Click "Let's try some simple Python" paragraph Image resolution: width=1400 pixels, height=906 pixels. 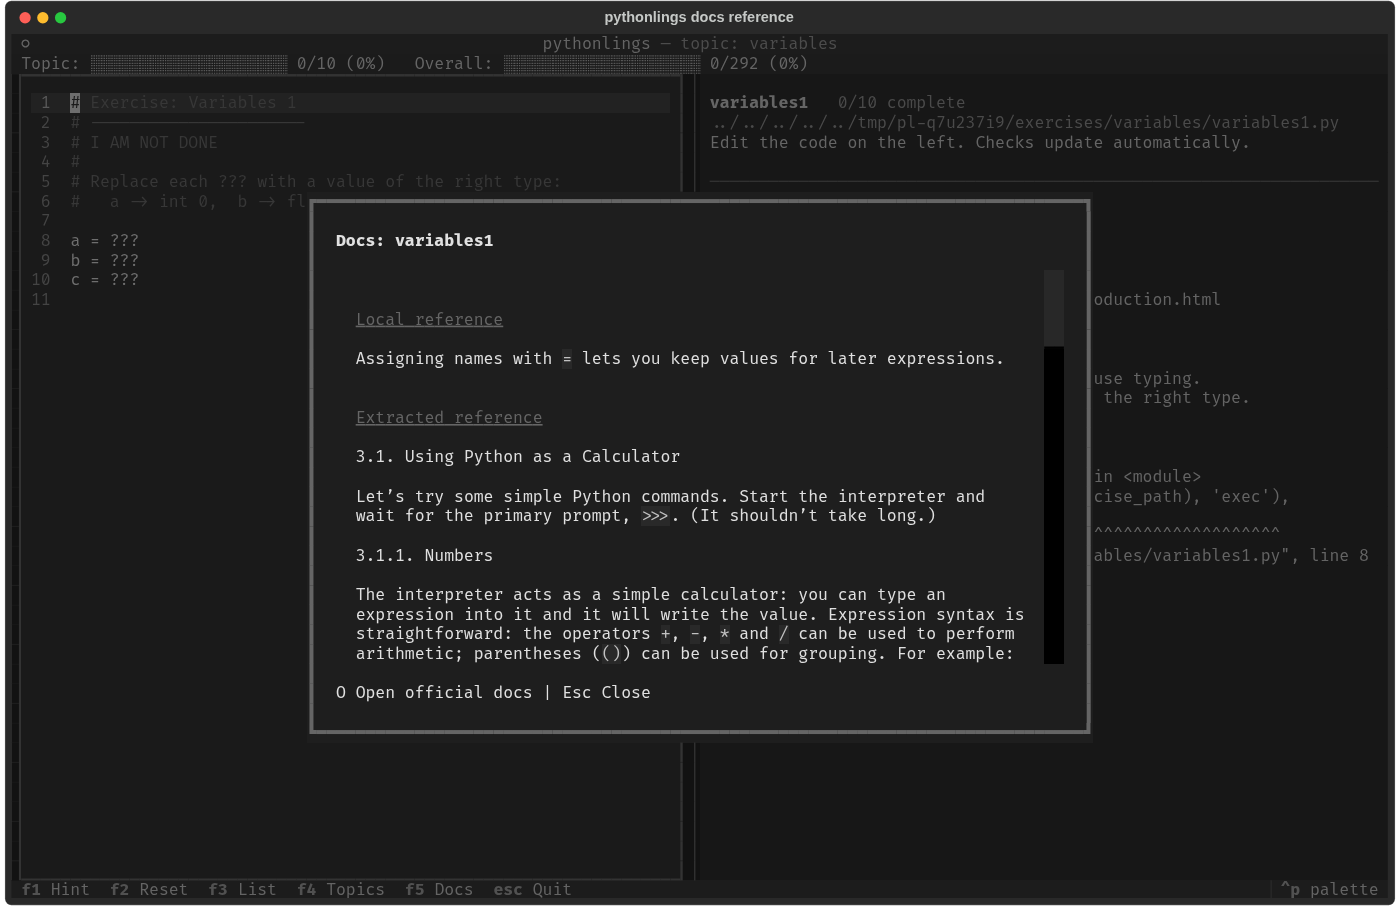[670, 505]
